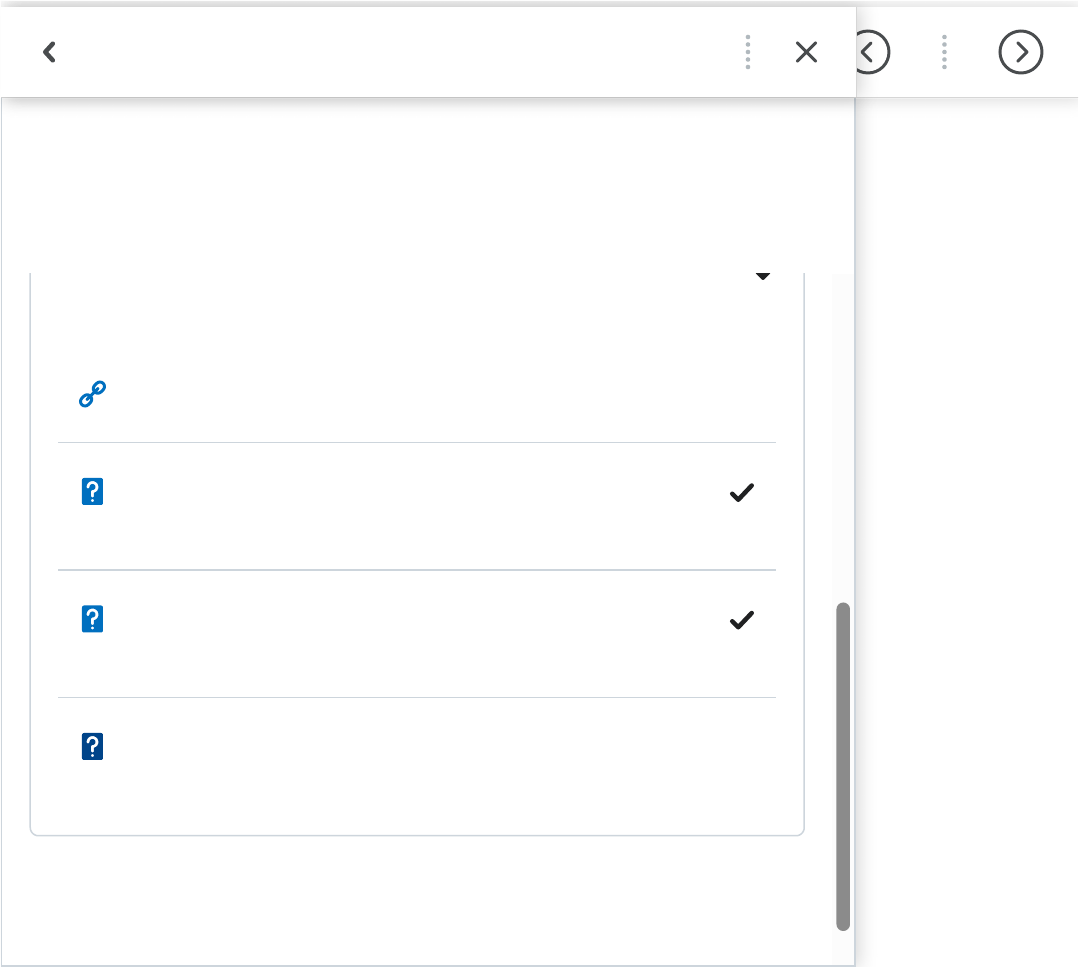Click the dotted handle left of the X

[x=748, y=52]
